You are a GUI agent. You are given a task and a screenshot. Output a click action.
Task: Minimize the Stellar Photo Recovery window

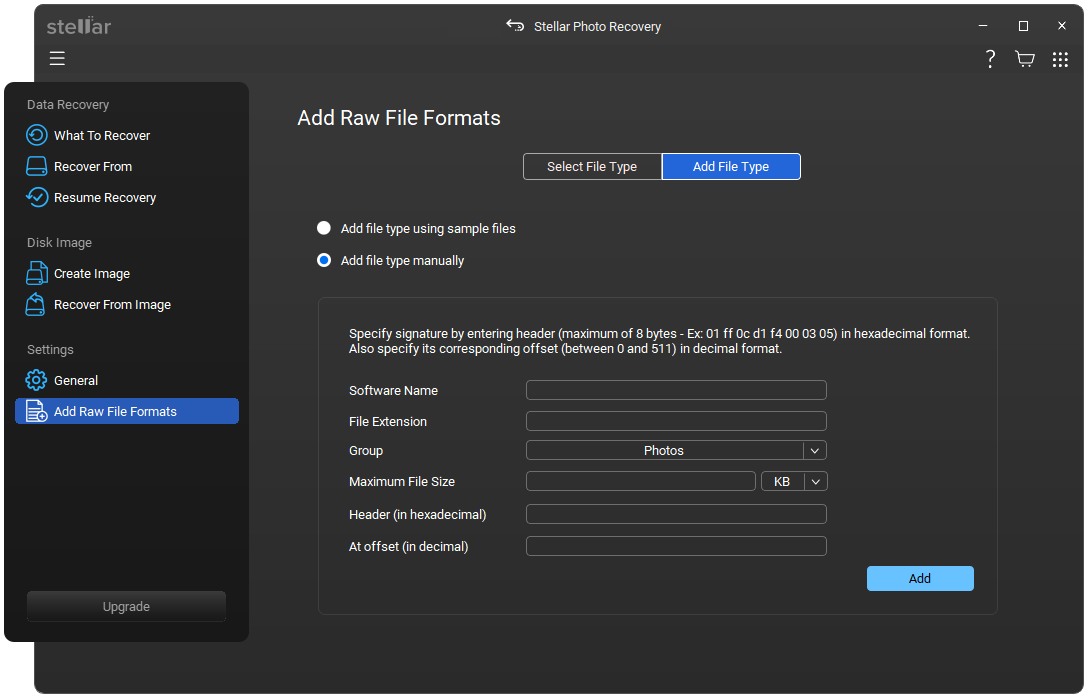pos(983,26)
